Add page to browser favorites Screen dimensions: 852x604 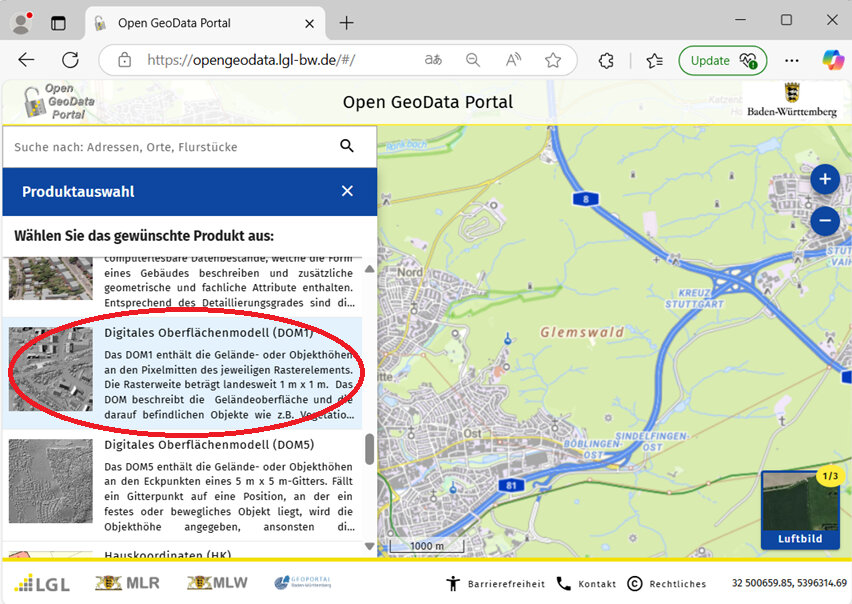553,60
